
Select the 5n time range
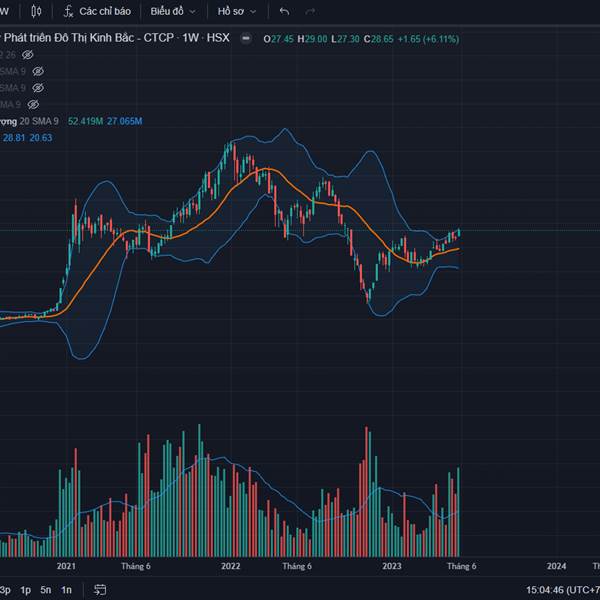coord(46,590)
